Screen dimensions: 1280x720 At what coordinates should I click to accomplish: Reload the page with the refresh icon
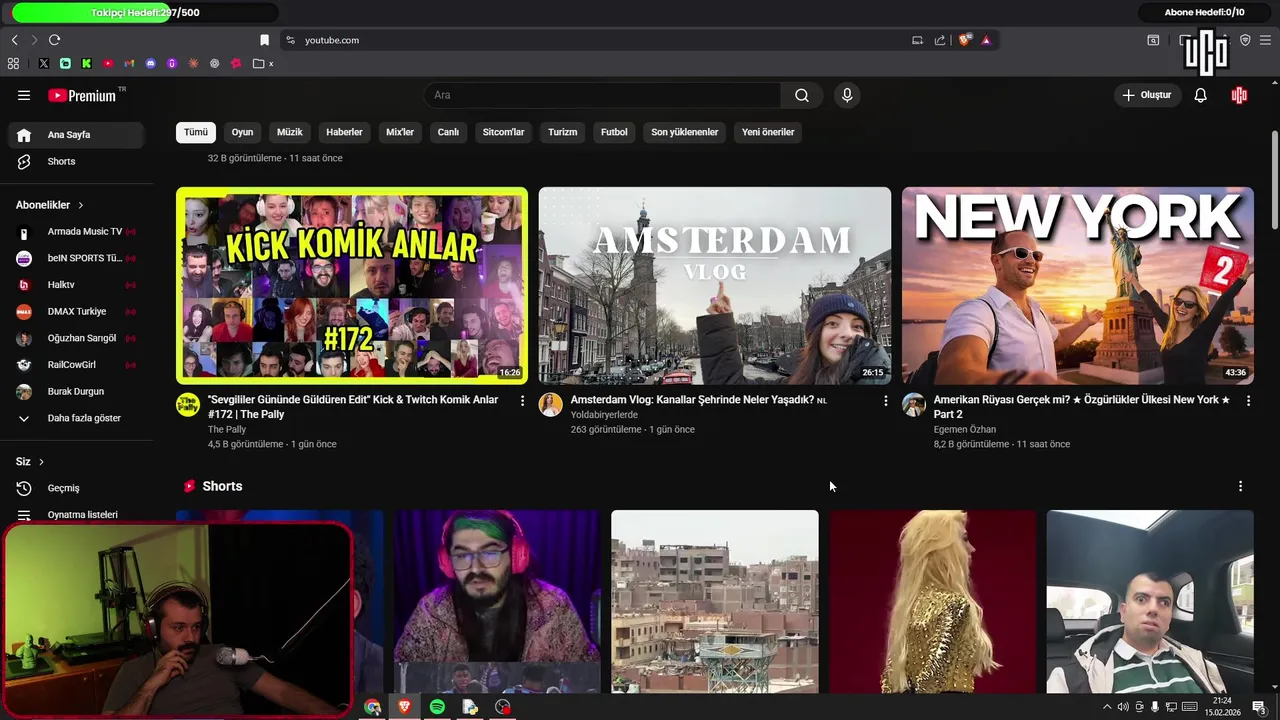[x=54, y=40]
